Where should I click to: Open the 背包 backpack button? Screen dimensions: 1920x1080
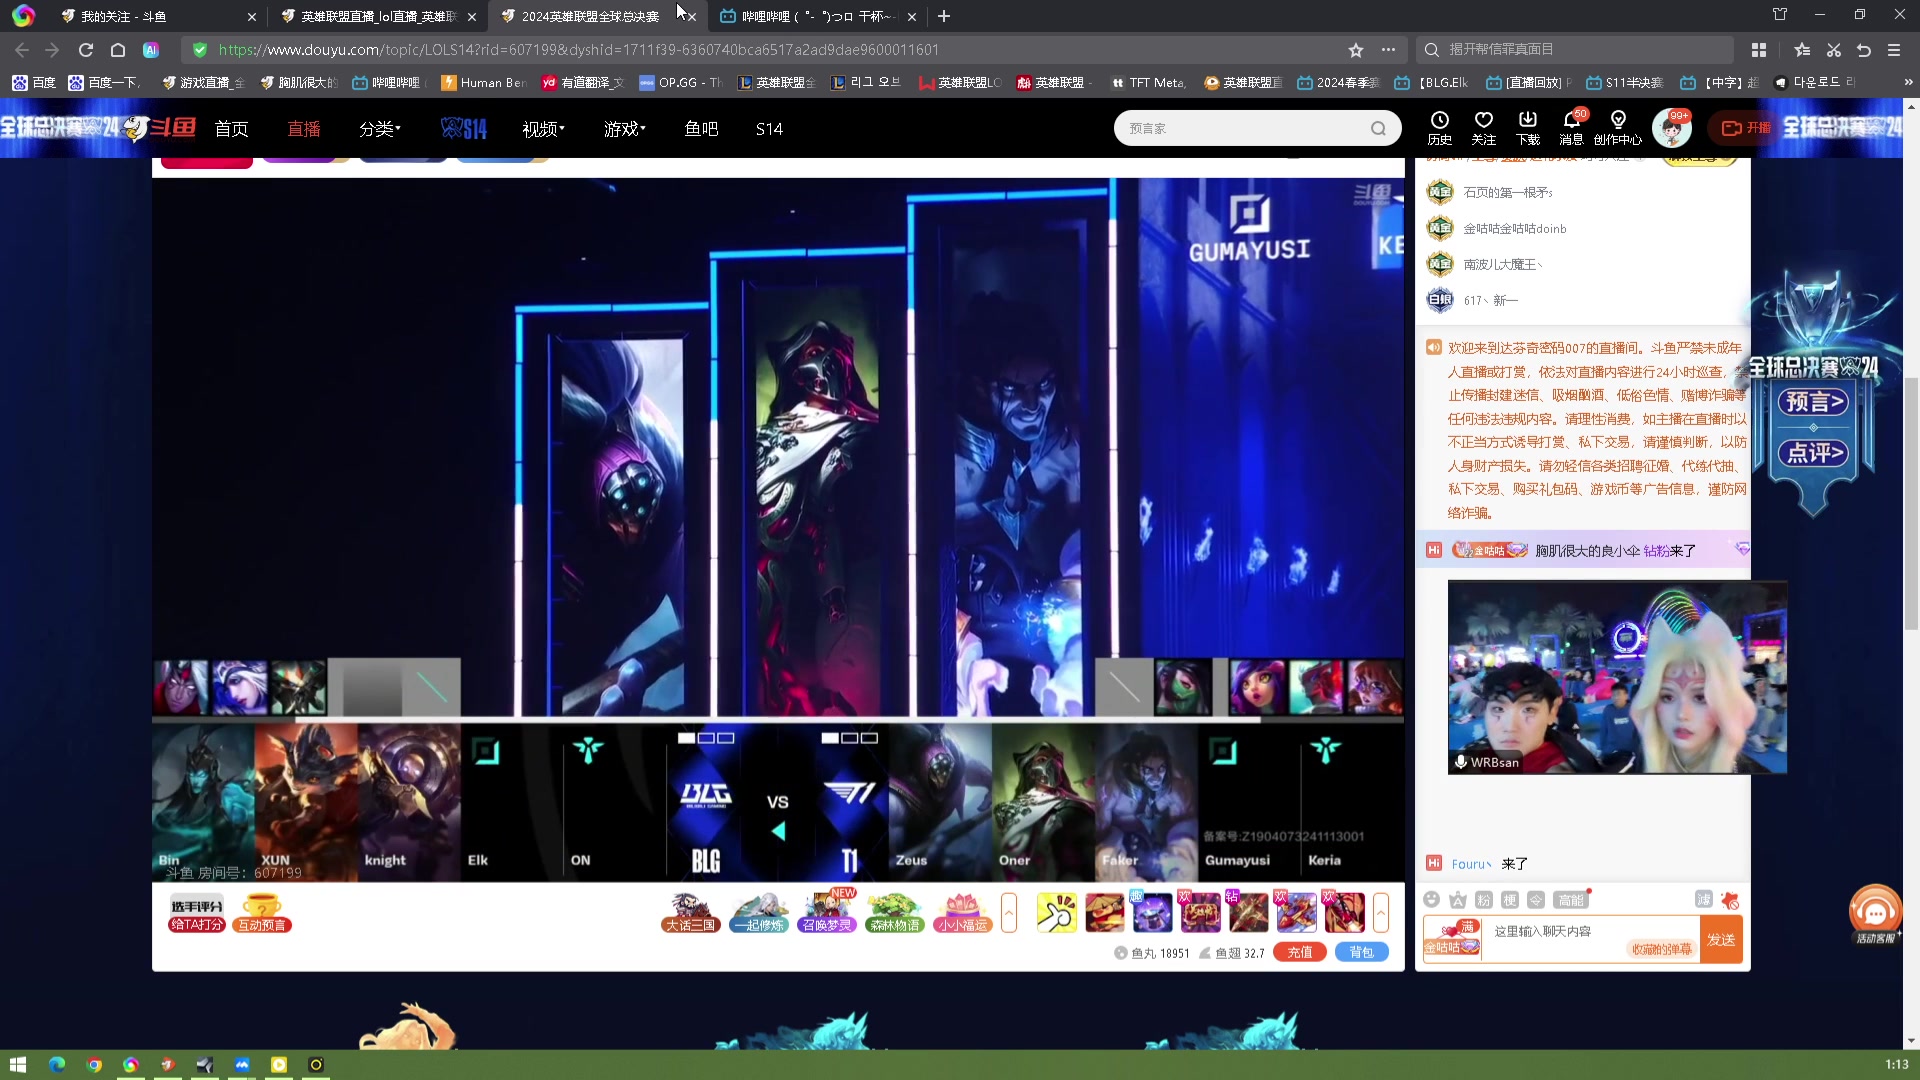click(x=1361, y=952)
